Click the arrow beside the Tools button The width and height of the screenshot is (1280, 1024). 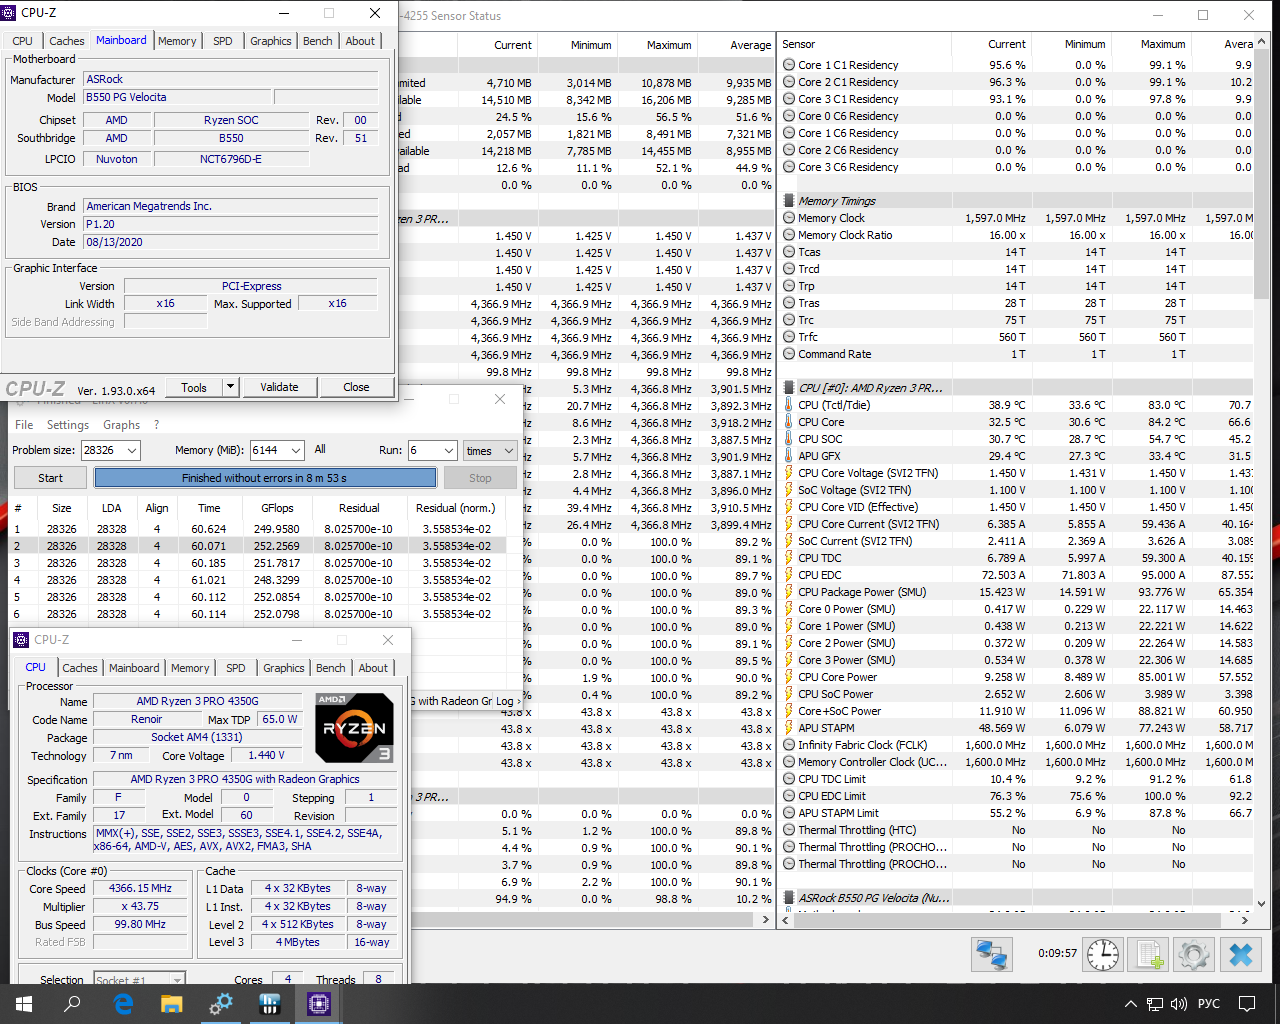tap(230, 387)
